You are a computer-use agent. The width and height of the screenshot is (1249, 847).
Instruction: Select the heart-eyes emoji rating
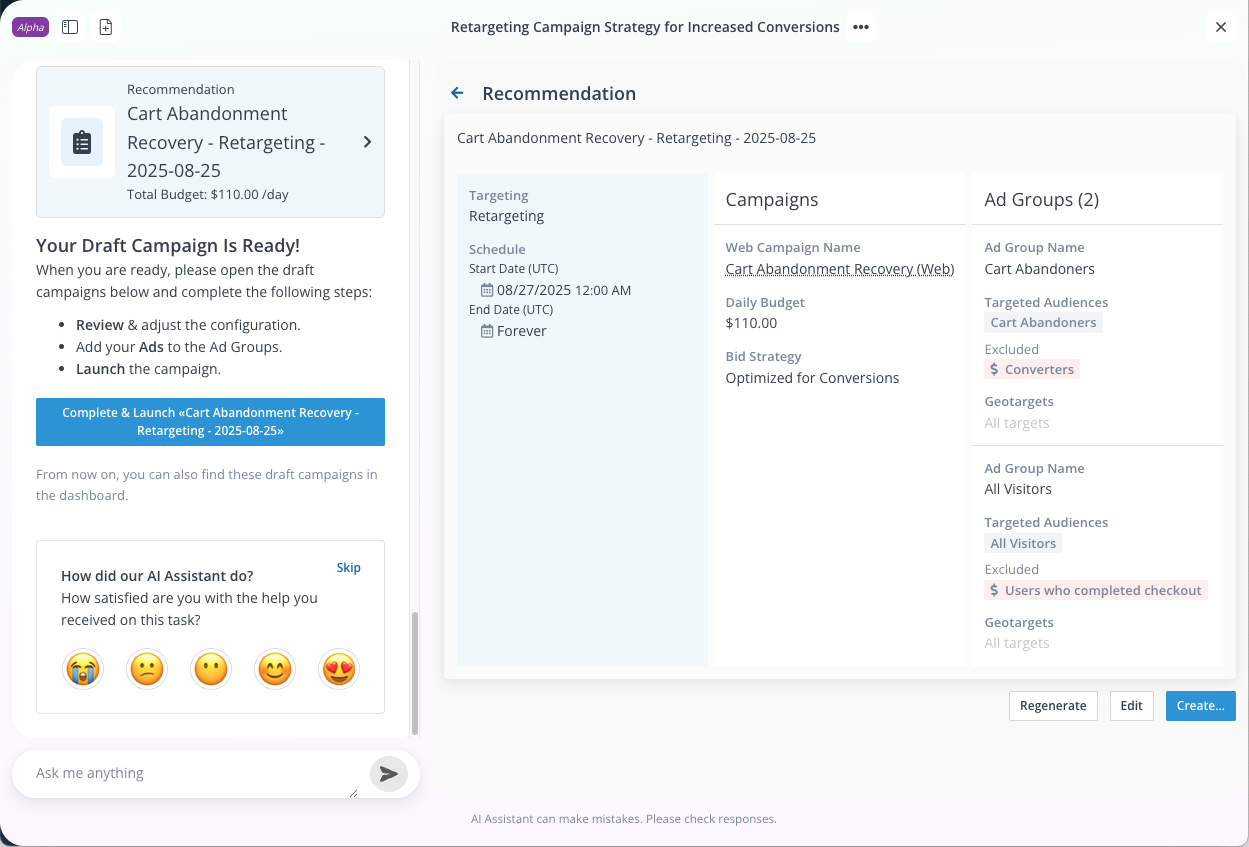[338, 669]
